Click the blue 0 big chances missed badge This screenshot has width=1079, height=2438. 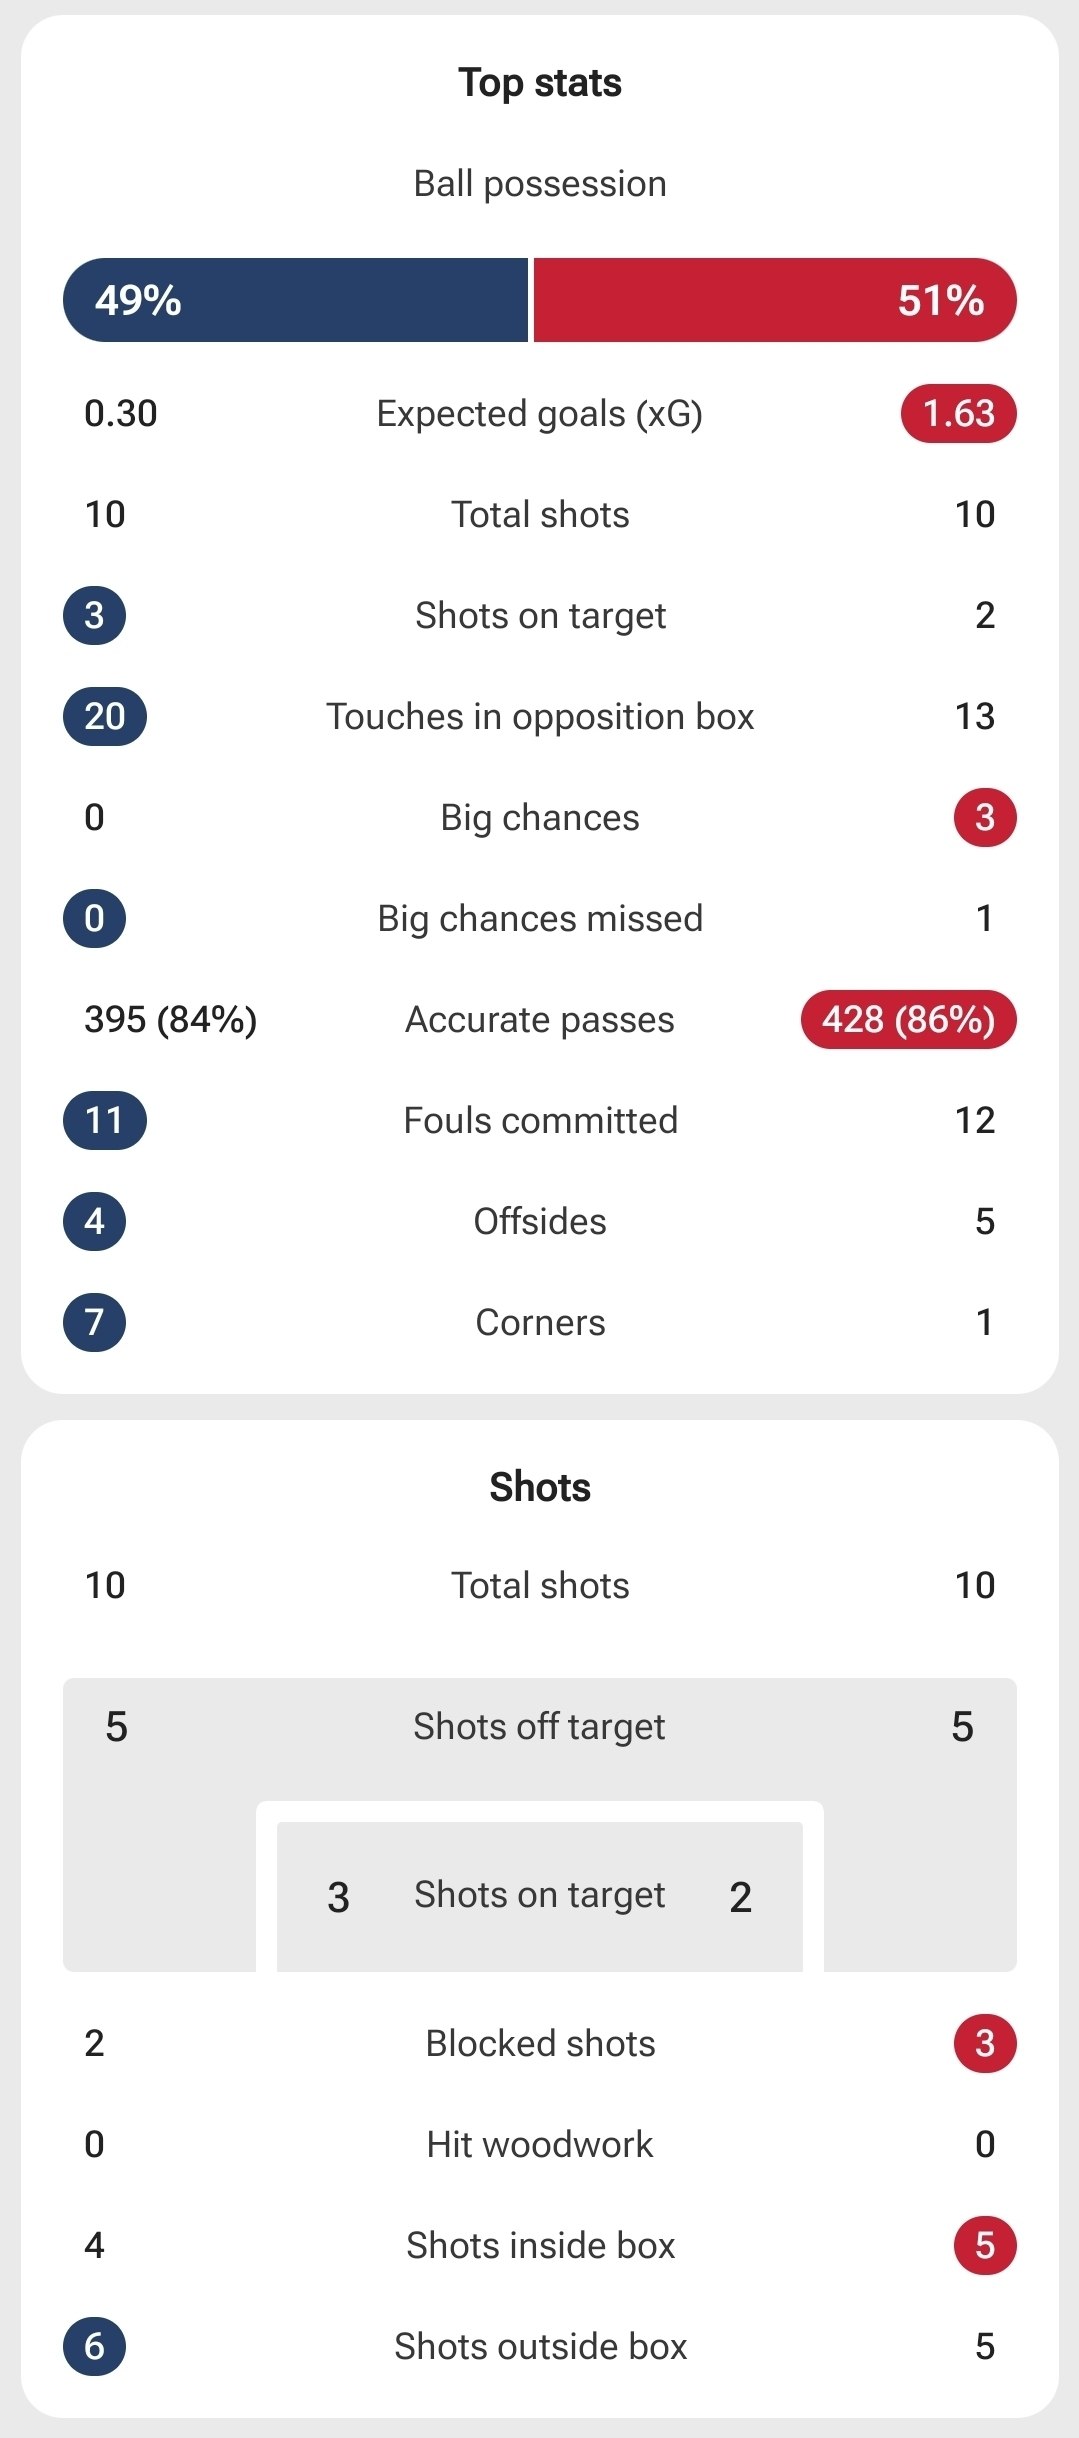(x=94, y=918)
